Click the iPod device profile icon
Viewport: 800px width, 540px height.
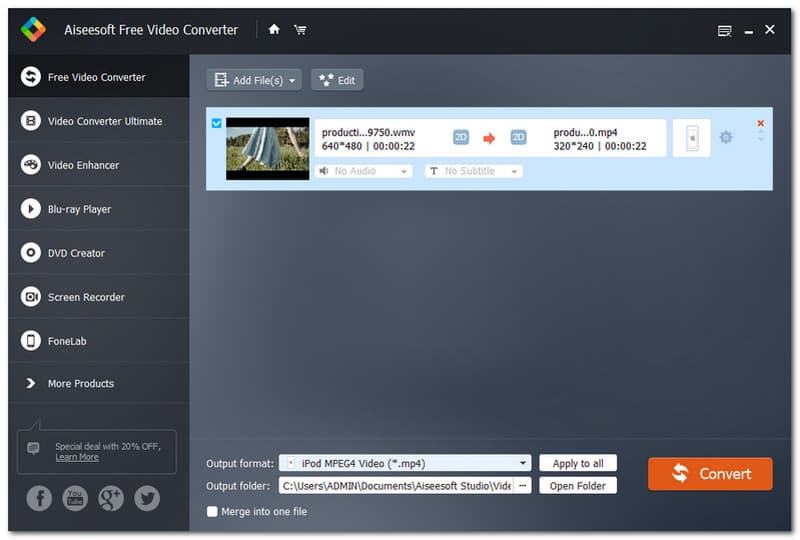pyautogui.click(x=692, y=139)
